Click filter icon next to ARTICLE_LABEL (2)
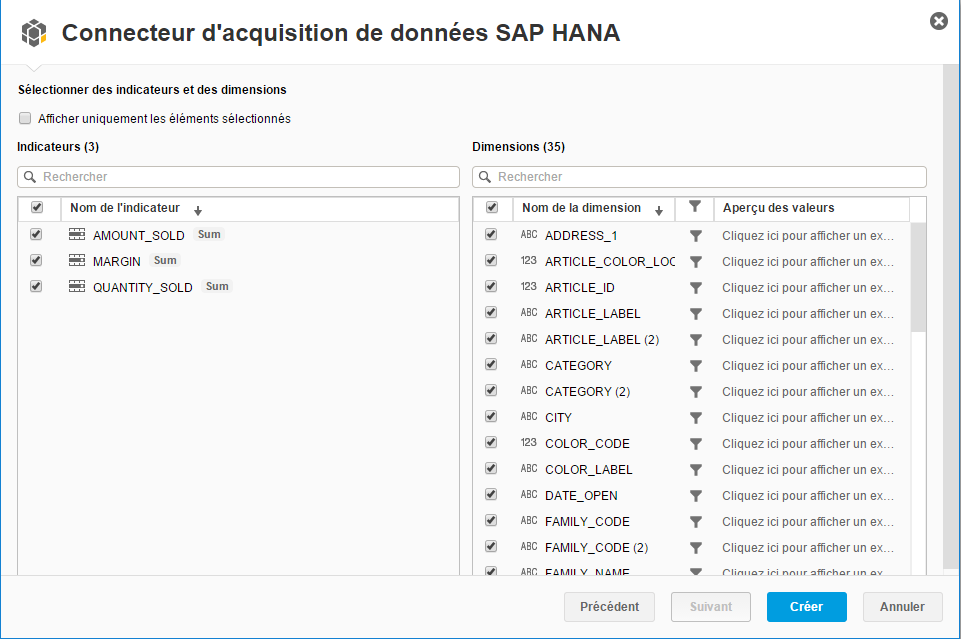The image size is (961, 639). (x=696, y=339)
